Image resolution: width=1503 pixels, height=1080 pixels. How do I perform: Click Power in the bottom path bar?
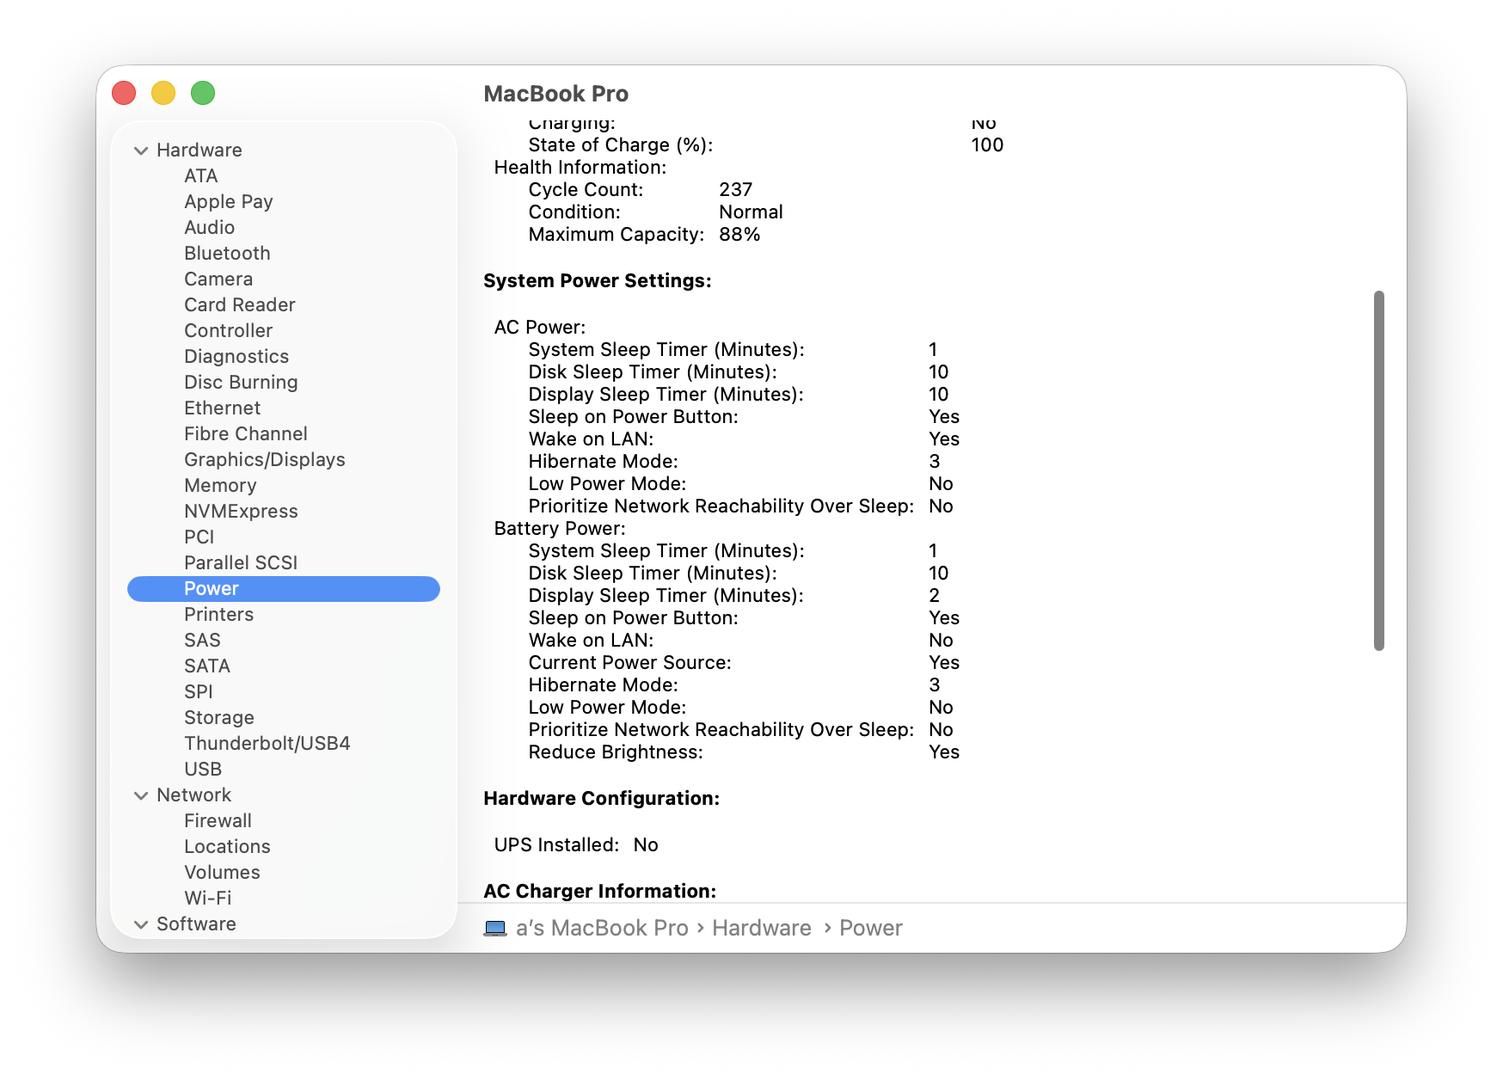(x=870, y=928)
